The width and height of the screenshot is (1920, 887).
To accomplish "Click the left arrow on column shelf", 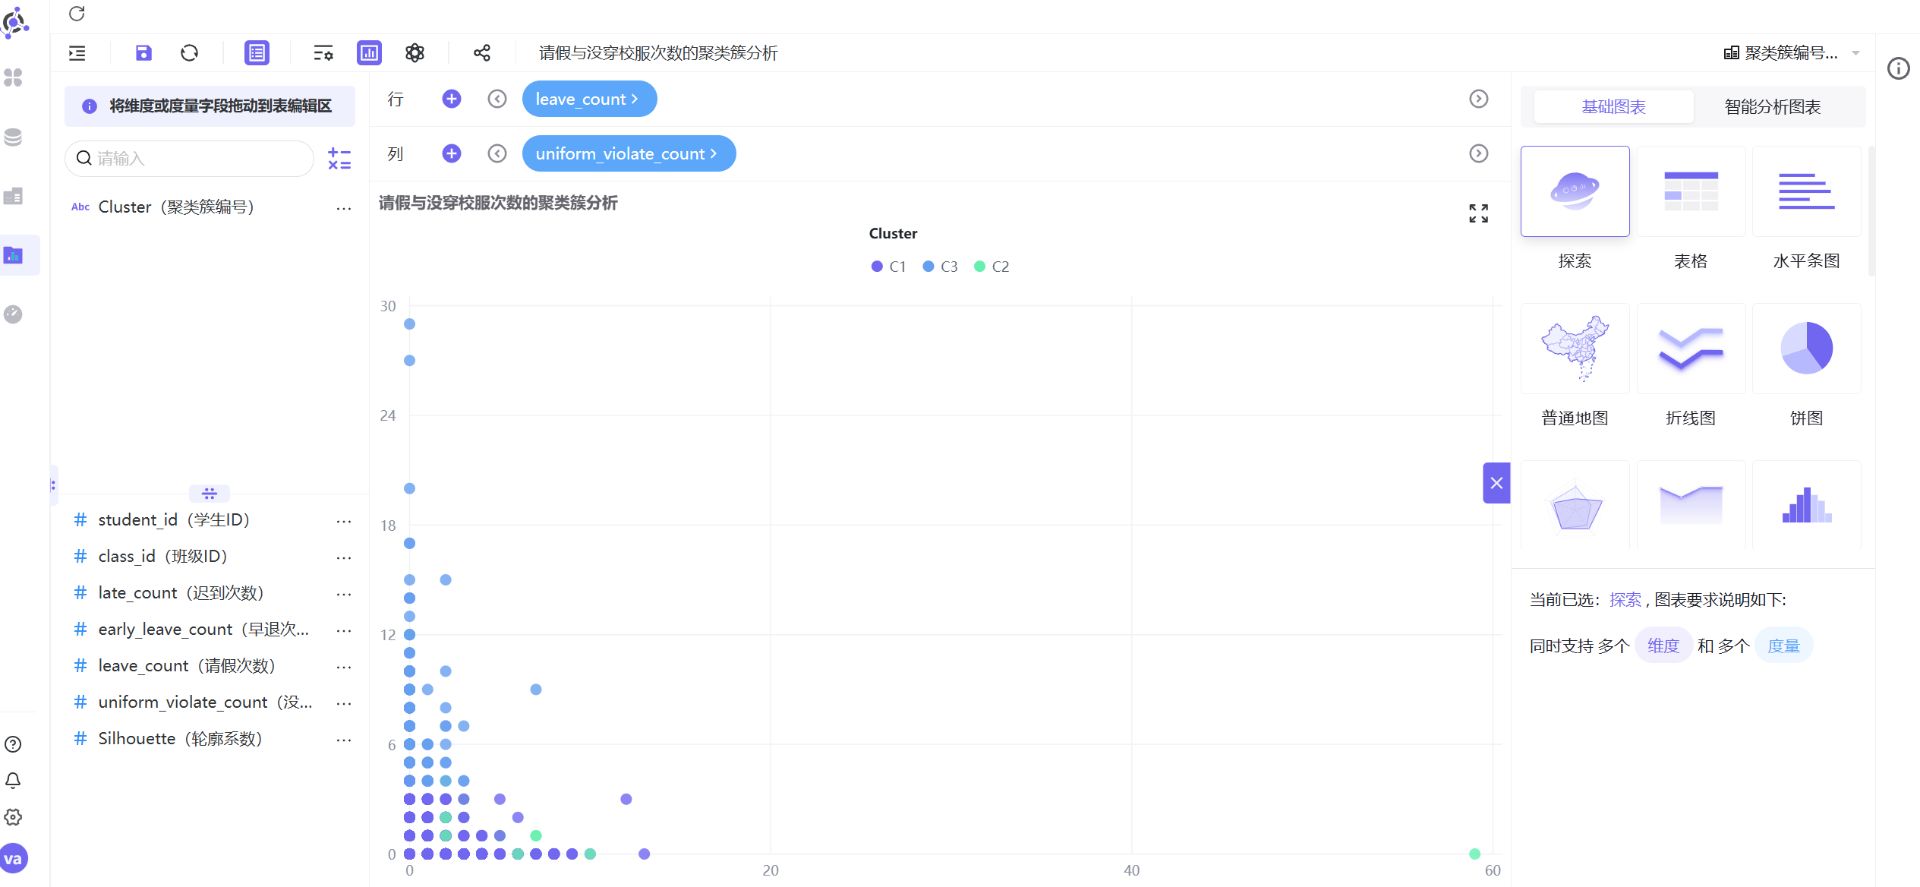I will tap(497, 153).
